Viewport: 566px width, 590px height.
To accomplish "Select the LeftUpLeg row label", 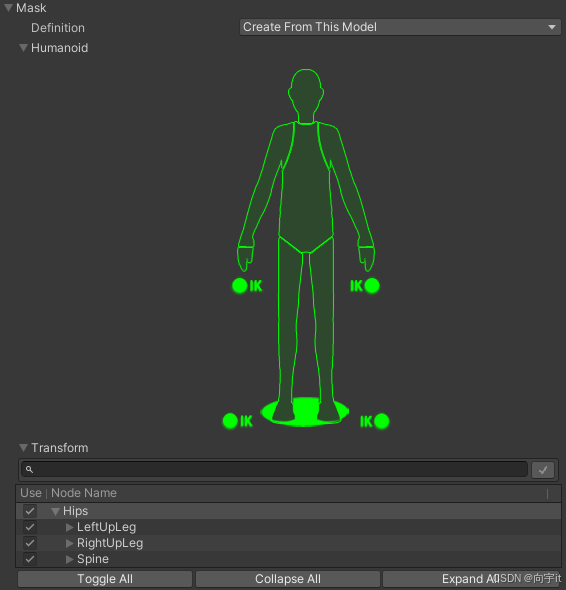I will coord(107,527).
